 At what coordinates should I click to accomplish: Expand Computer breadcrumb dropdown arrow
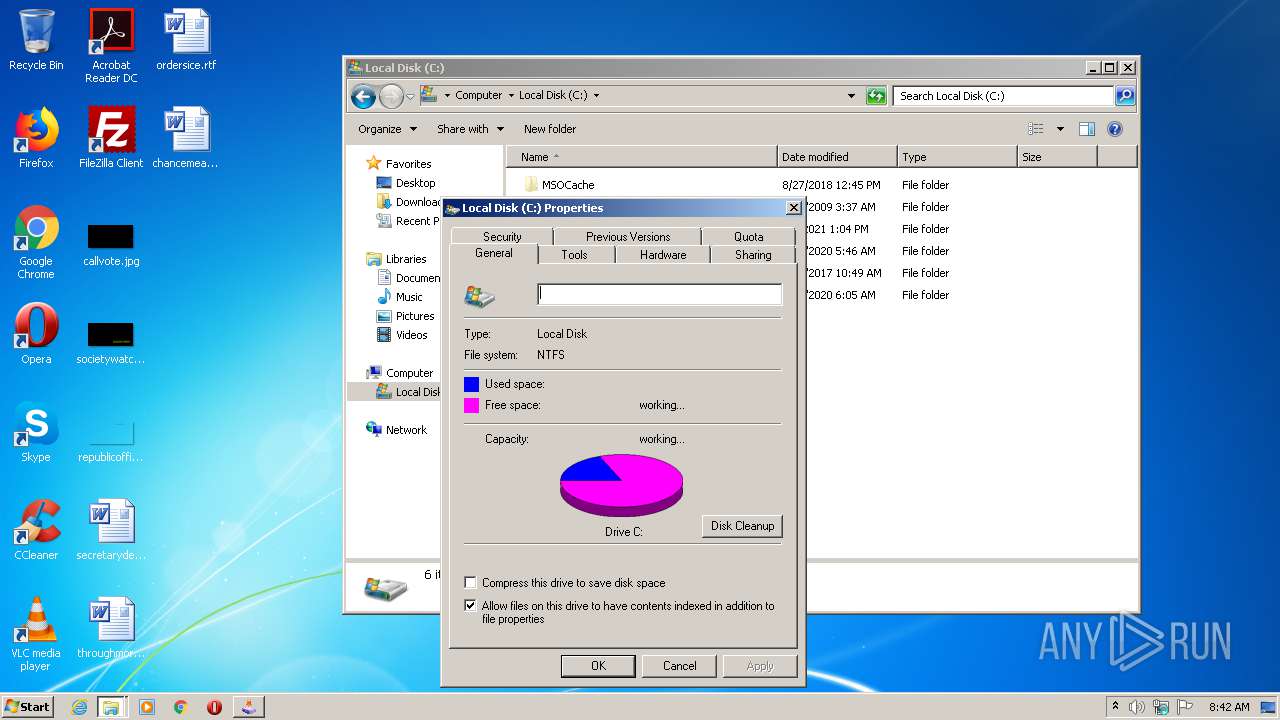click(510, 96)
